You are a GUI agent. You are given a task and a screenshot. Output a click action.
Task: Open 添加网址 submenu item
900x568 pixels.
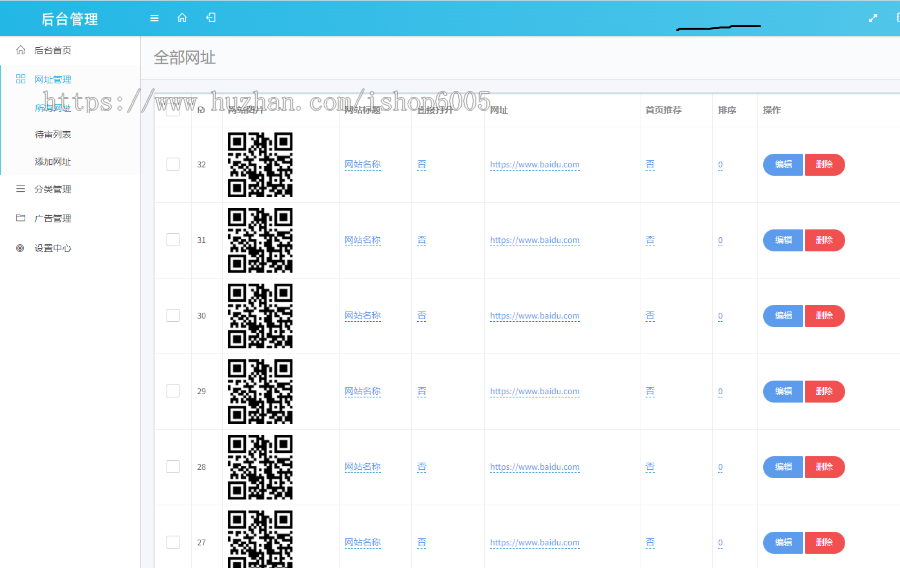pyautogui.click(x=53, y=162)
